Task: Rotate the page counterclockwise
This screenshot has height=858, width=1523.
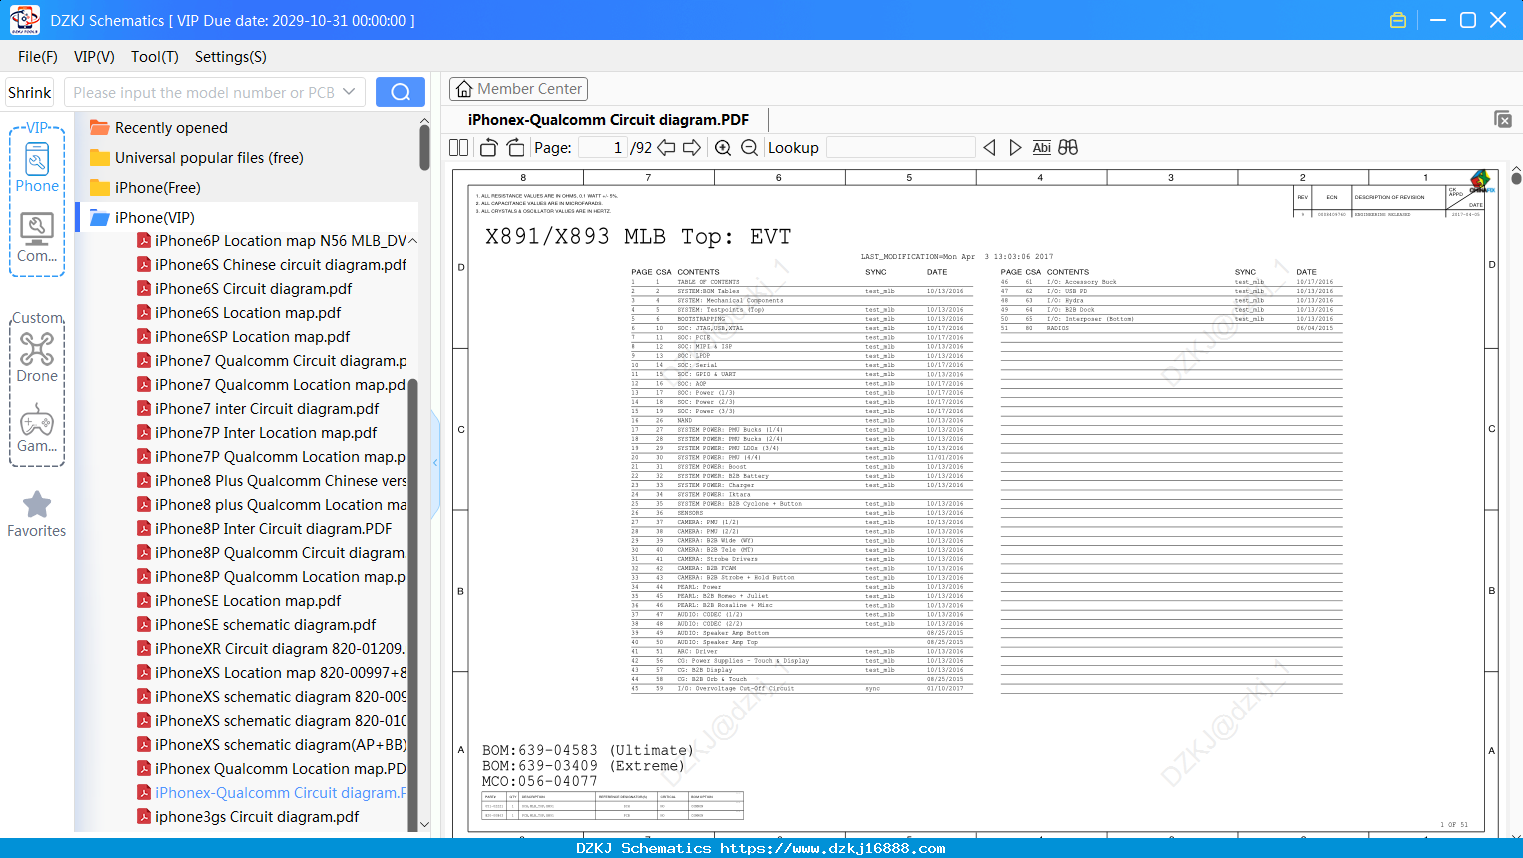Action: 488,147
